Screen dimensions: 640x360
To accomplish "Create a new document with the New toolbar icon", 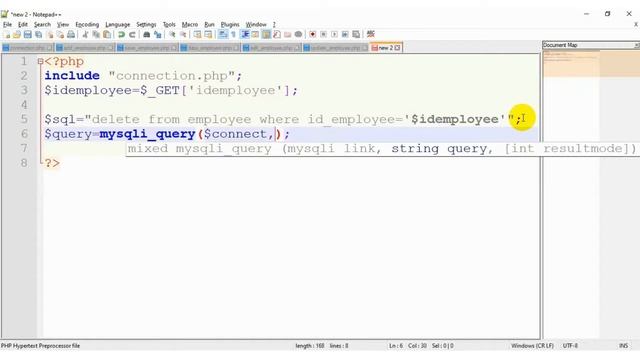I will click(7, 35).
